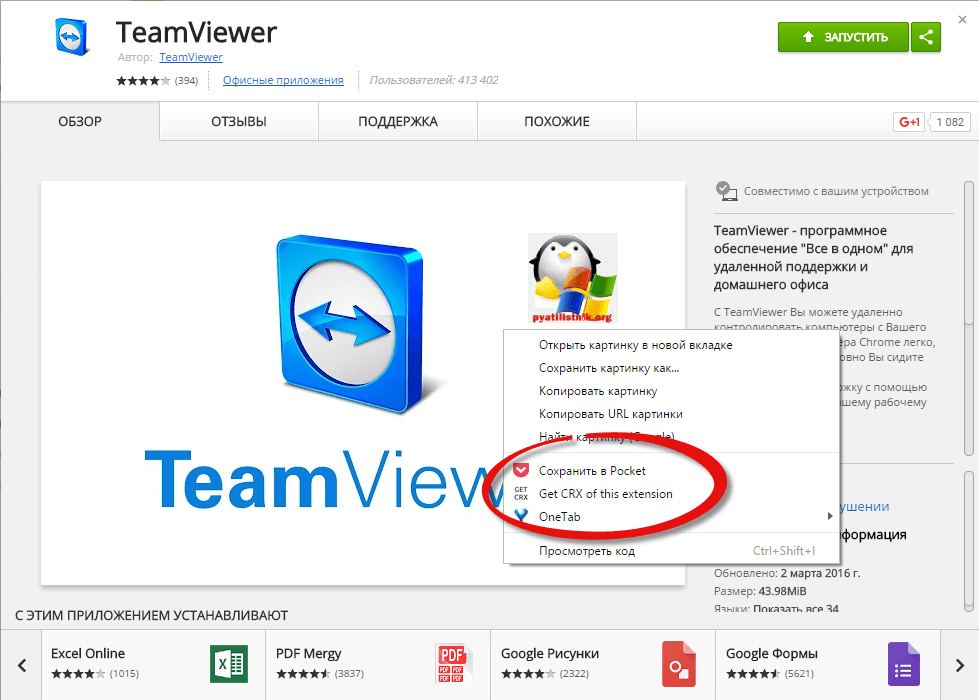
Task: Open the TeamViewer author link
Action: tap(190, 57)
